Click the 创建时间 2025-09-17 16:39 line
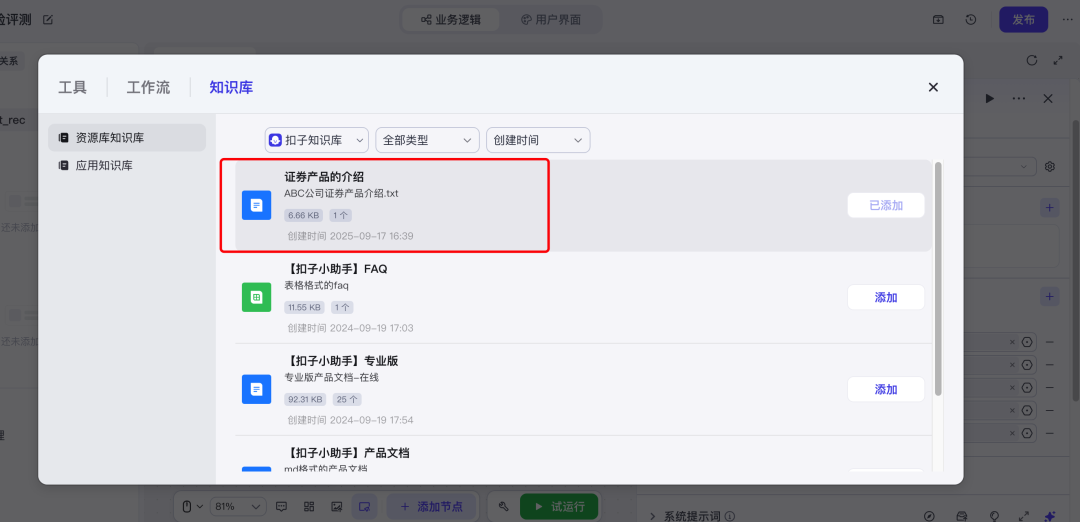The height and width of the screenshot is (522, 1080). tap(351, 236)
